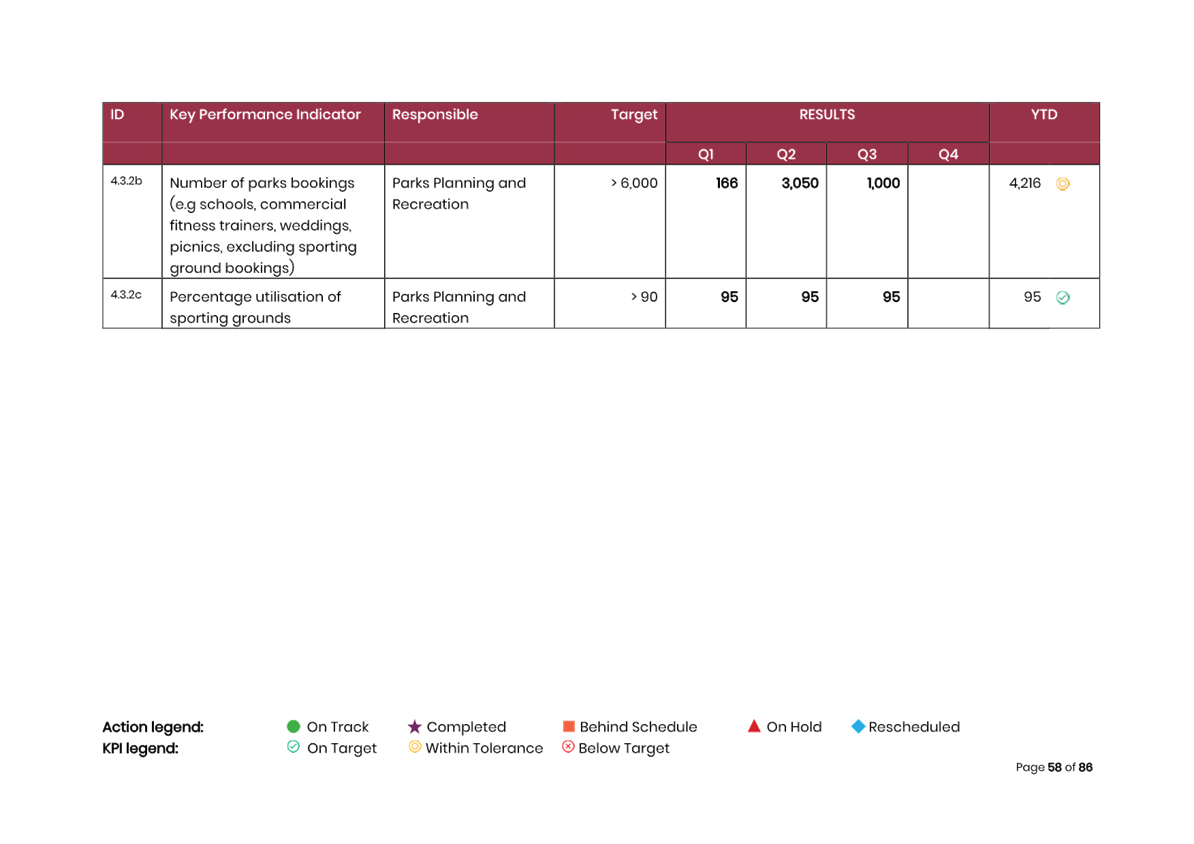Click Parks Planning and Recreation in row 4.3.2b
This screenshot has width=1194, height=844.
click(459, 193)
